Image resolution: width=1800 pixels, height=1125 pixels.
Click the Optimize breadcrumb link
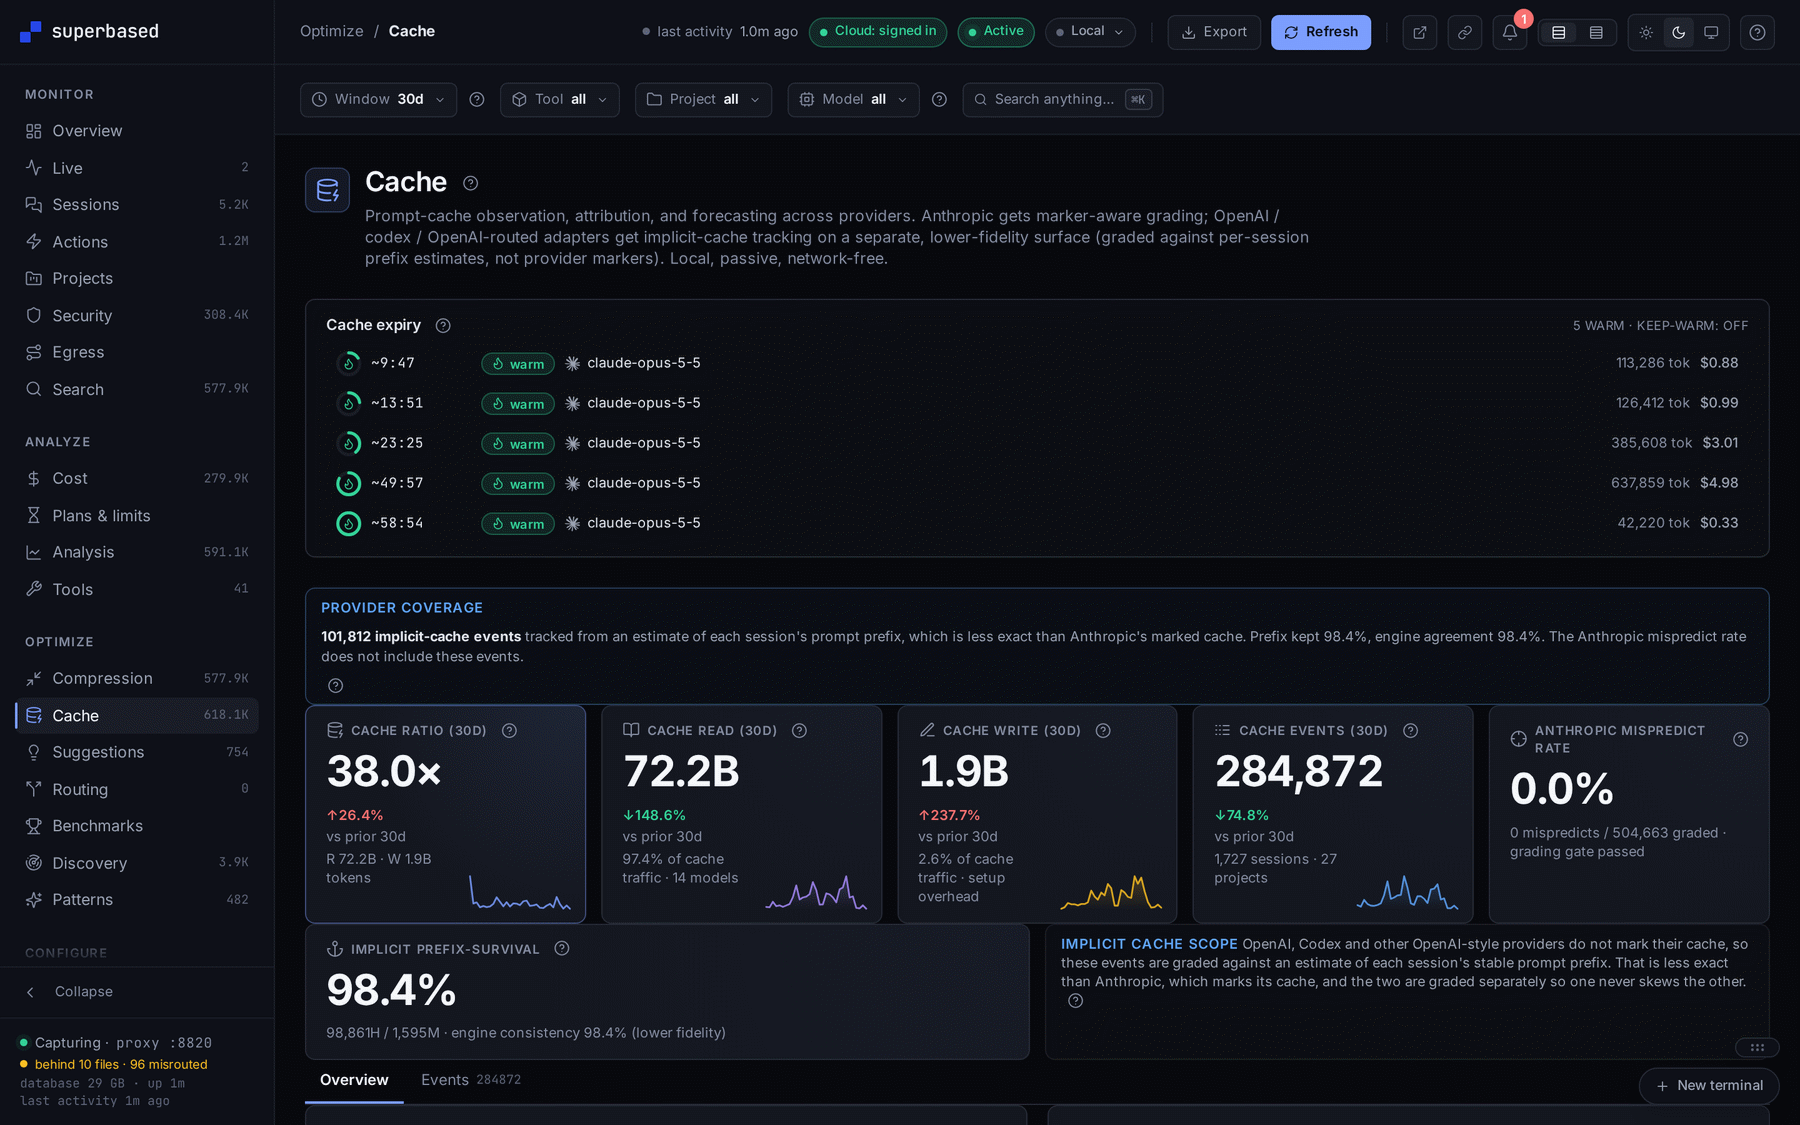[332, 31]
